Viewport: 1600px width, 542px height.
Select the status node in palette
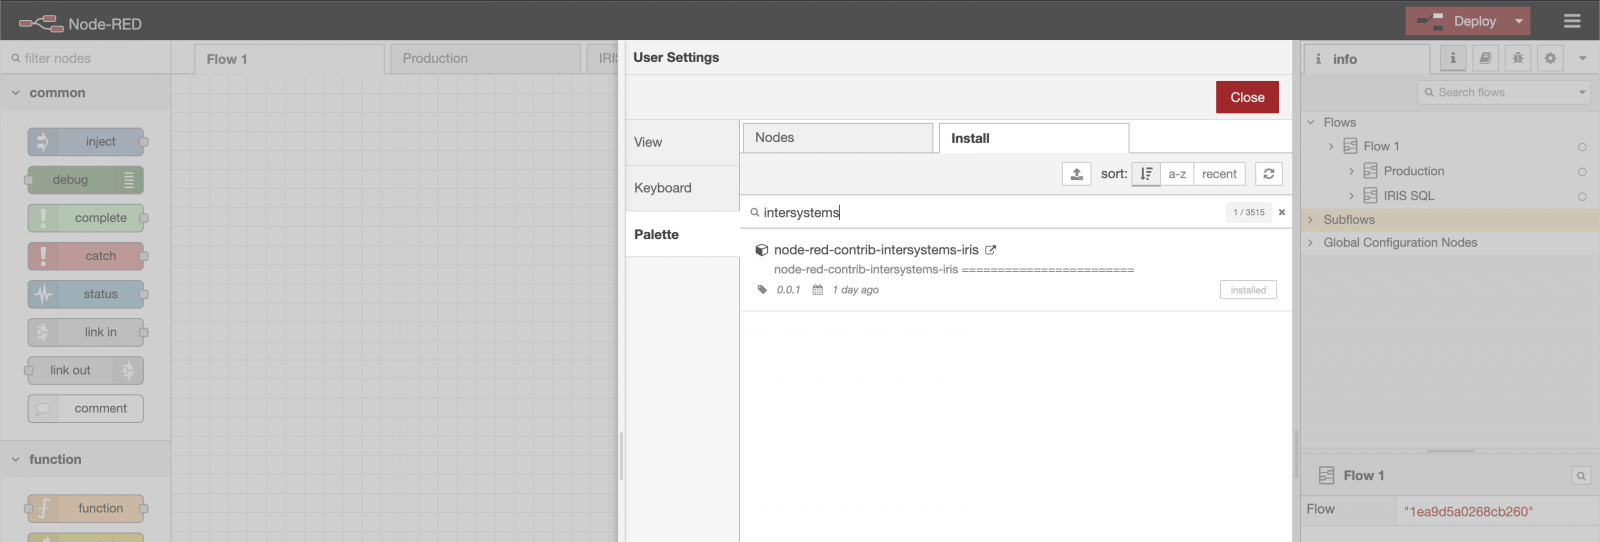click(x=86, y=294)
